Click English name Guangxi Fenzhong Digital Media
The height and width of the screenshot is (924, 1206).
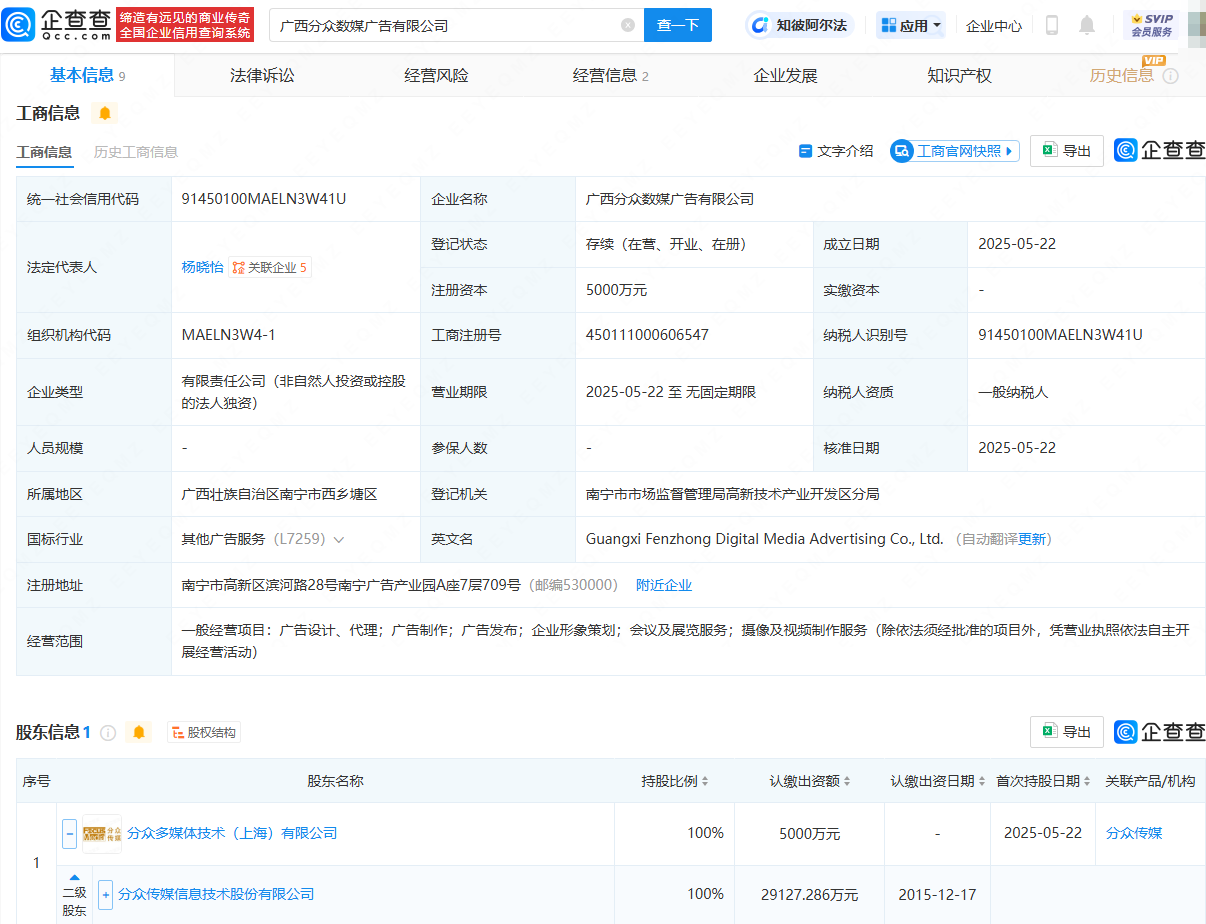tap(765, 539)
